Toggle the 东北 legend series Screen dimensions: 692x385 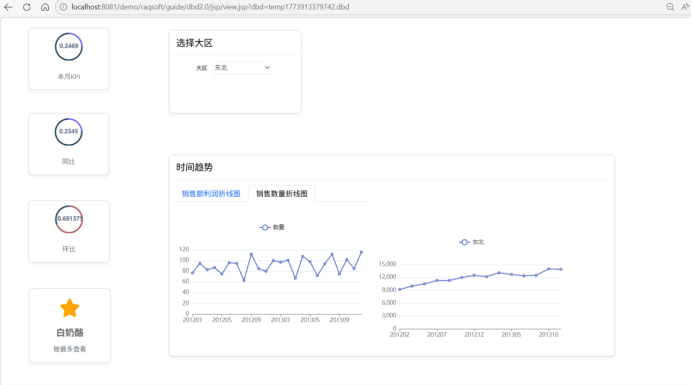click(472, 242)
